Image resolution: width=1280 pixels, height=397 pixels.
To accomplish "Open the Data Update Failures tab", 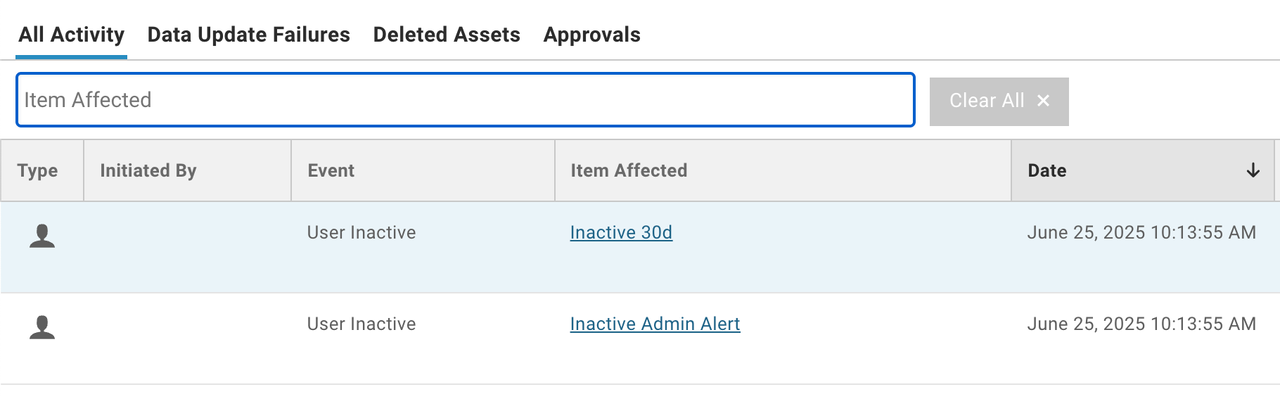I will [248, 35].
